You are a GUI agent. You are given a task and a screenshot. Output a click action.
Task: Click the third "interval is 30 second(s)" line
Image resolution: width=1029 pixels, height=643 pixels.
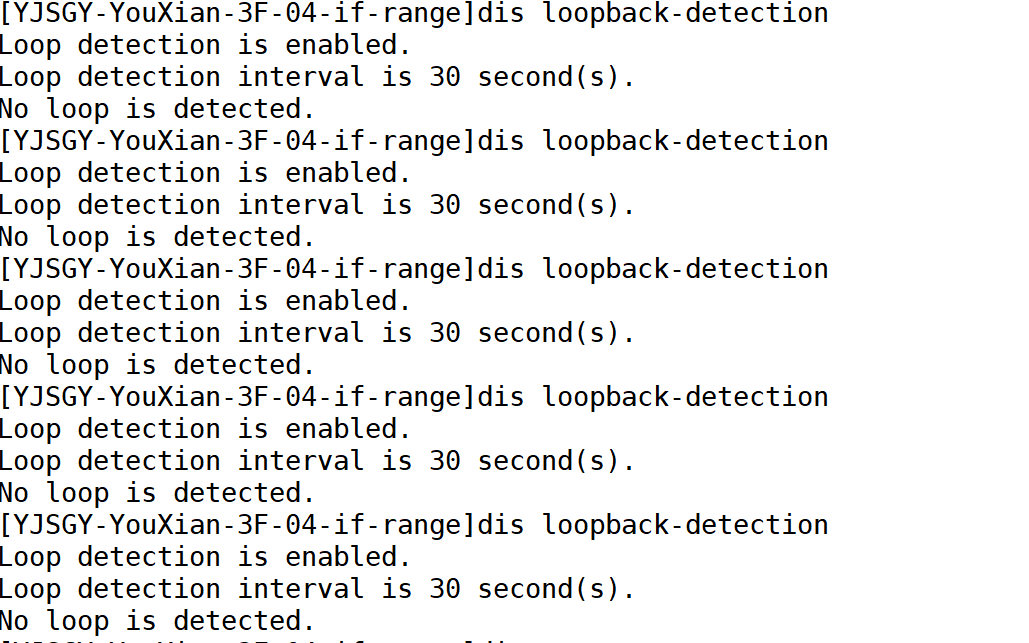click(x=317, y=333)
